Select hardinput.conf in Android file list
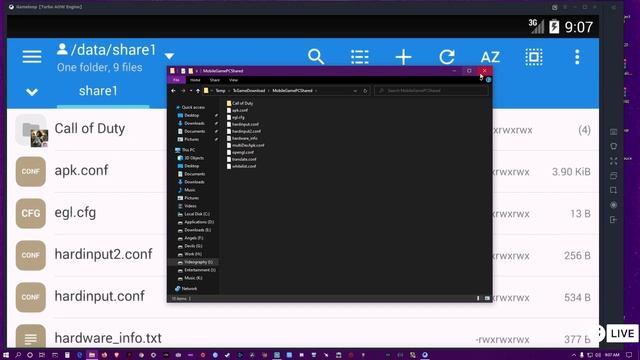Screen dimensions: 640x360 [99, 296]
